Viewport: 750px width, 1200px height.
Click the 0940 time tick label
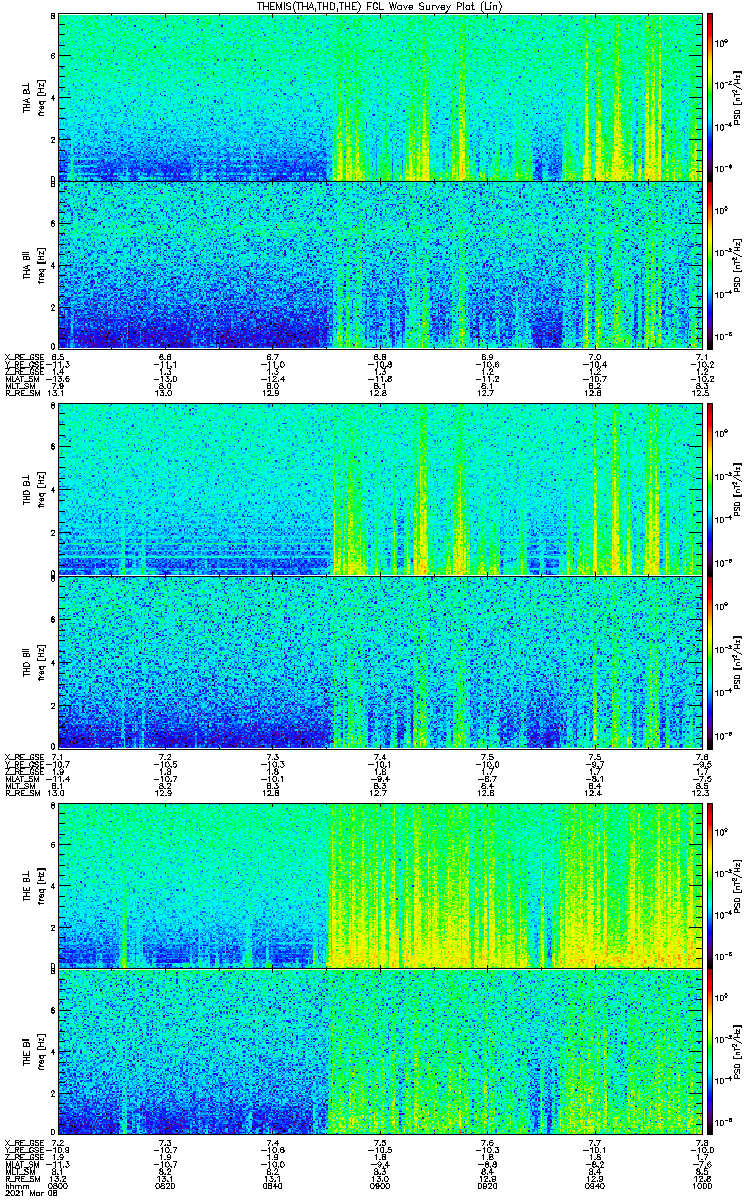click(x=594, y=1186)
